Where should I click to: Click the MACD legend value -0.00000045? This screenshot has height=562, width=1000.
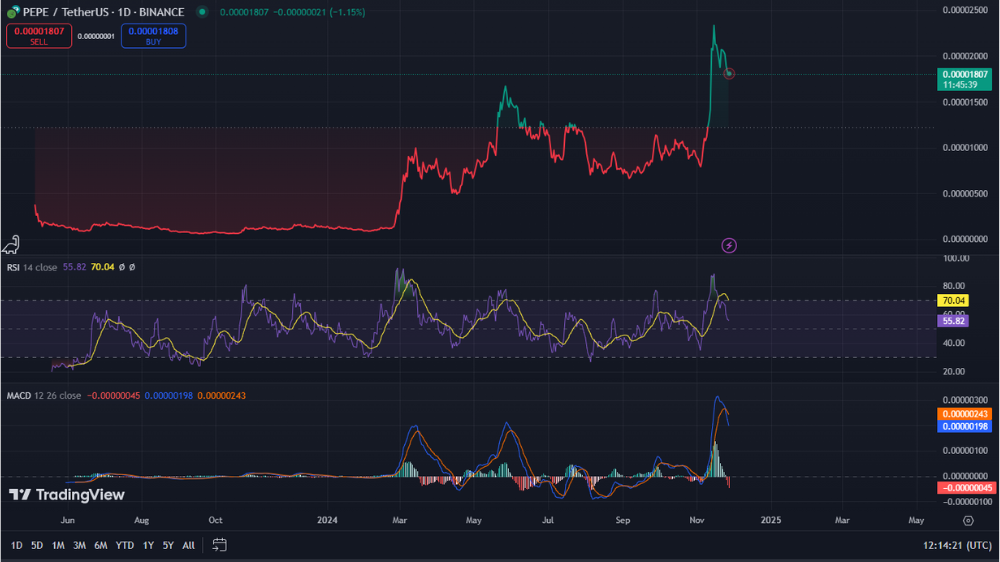coord(114,396)
